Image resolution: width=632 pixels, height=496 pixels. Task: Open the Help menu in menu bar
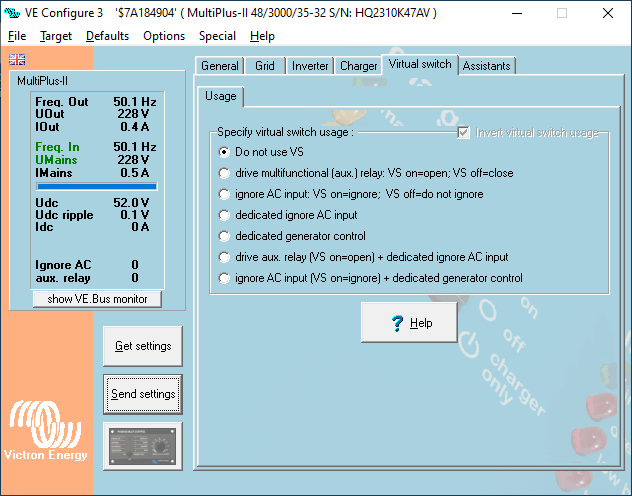click(x=262, y=36)
